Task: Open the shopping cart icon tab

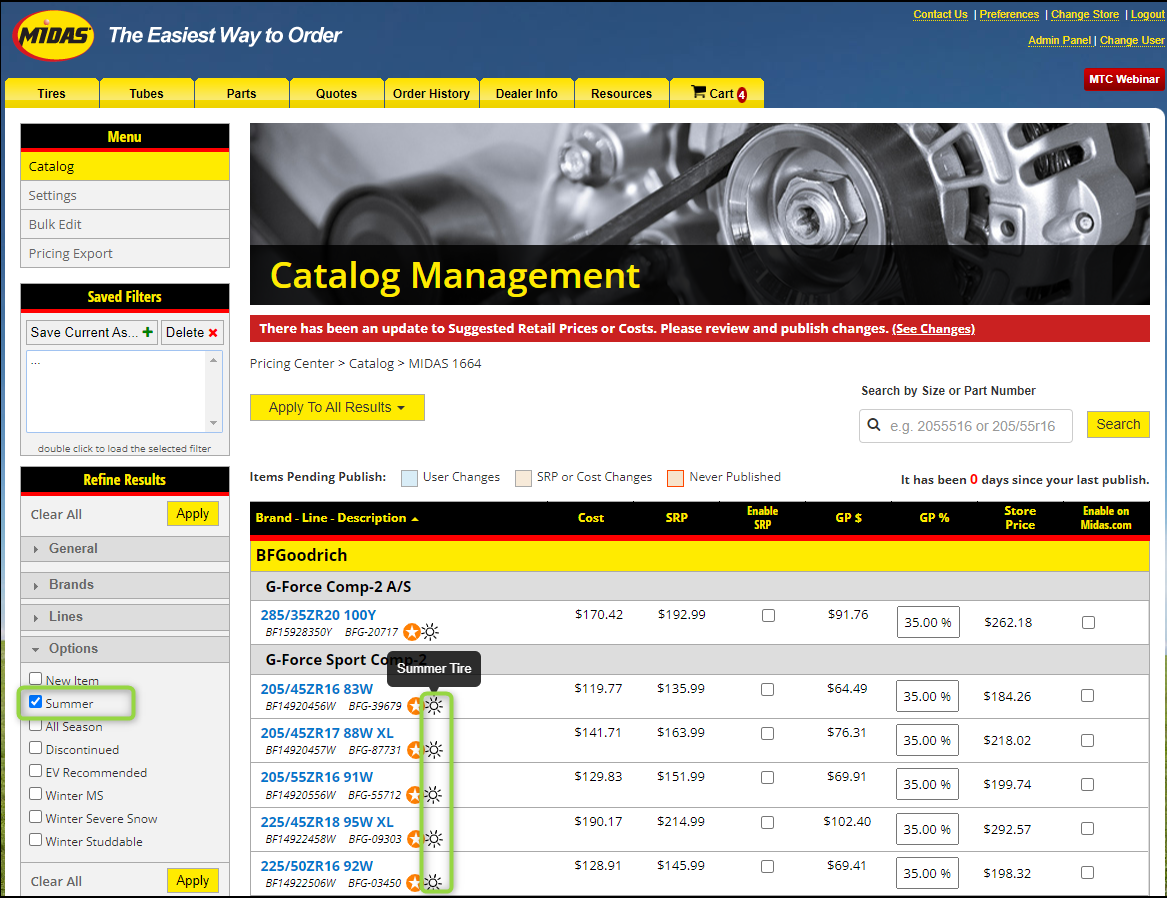Action: 717,93
